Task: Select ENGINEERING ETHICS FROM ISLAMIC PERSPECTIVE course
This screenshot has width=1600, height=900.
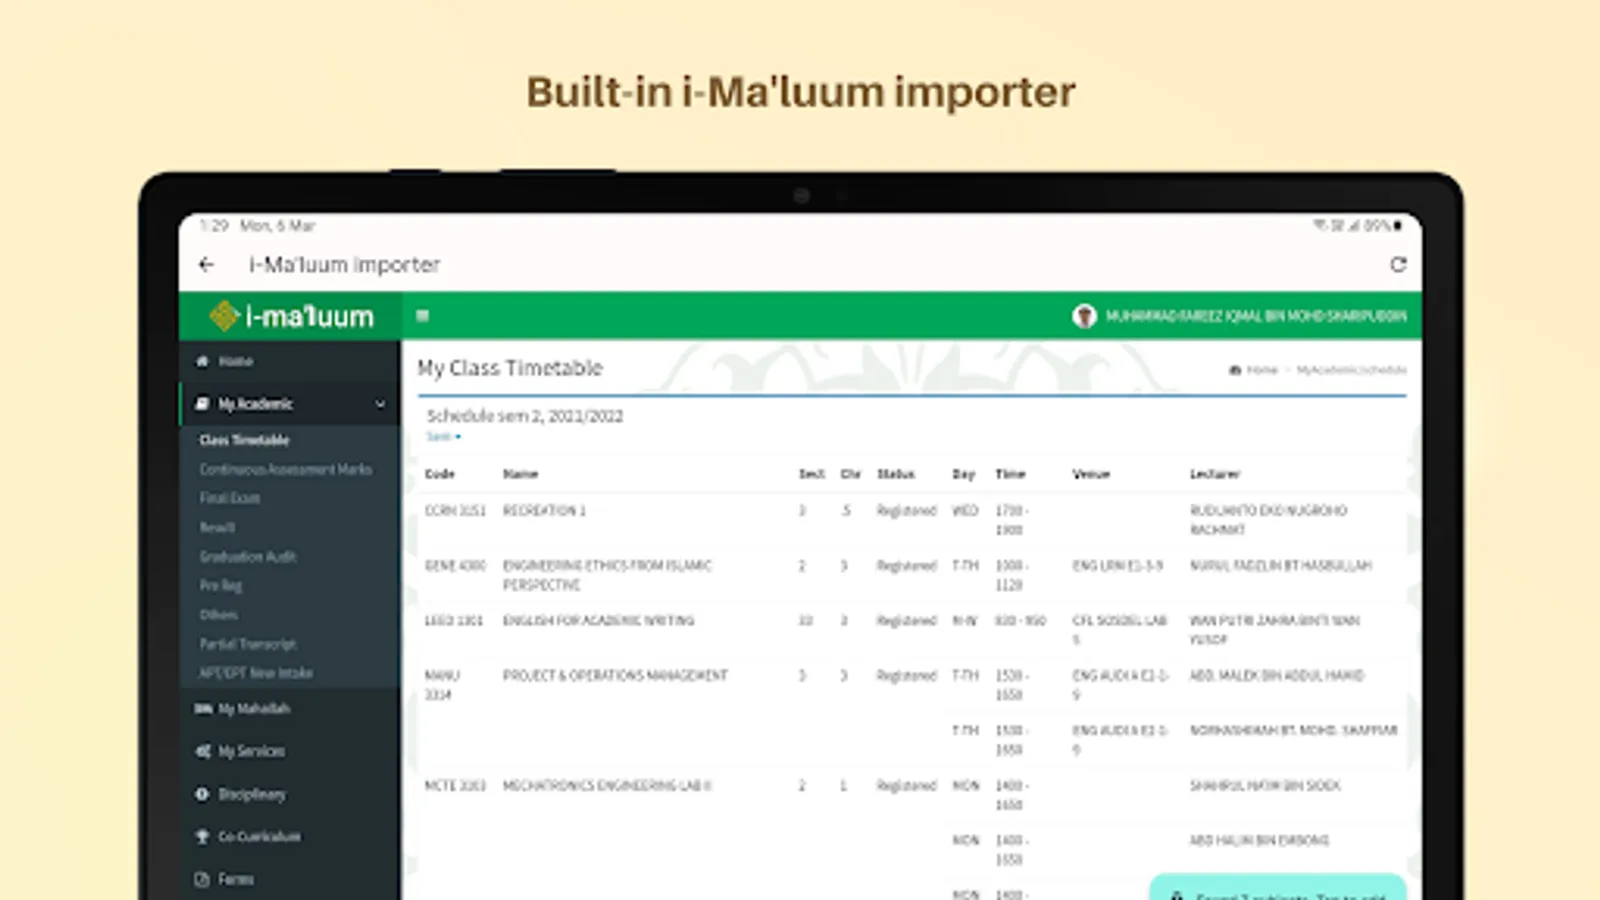Action: point(607,575)
